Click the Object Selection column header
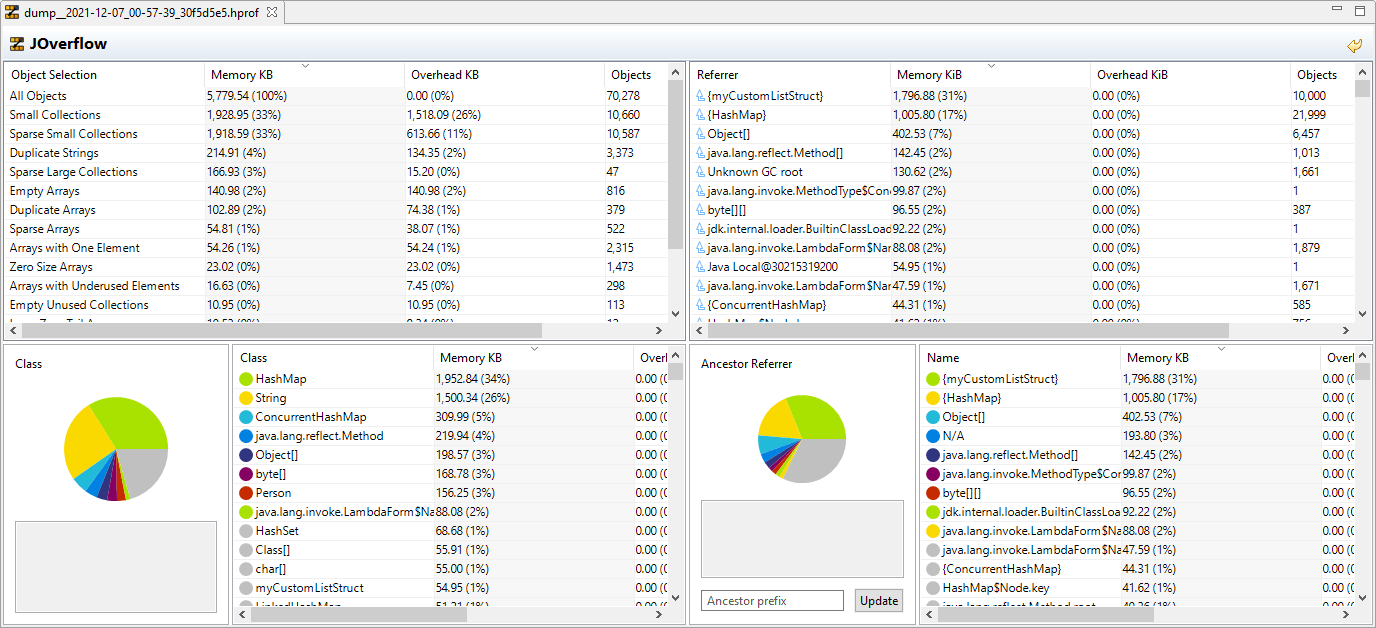Image resolution: width=1376 pixels, height=628 pixels. click(104, 75)
